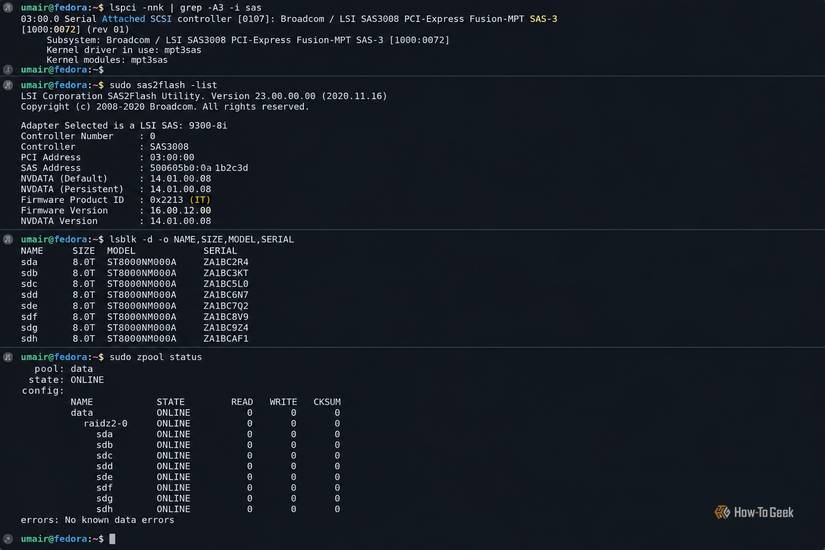Click the prompt icon beside the lspci command
This screenshot has width=825, height=550.
pos(7,7)
